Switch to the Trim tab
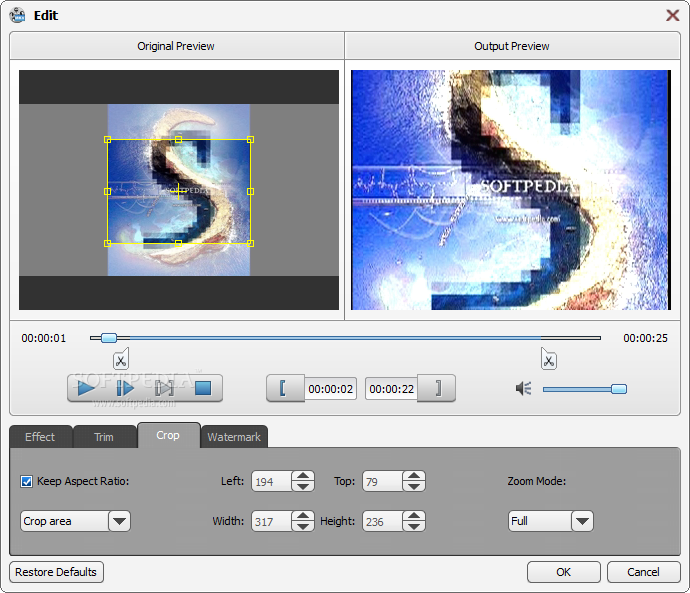 (x=104, y=437)
